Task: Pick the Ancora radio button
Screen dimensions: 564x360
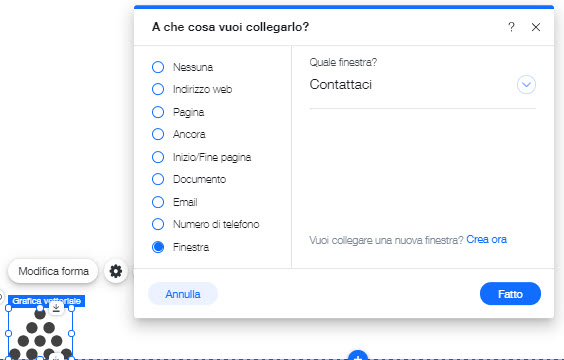Action: coord(158,134)
